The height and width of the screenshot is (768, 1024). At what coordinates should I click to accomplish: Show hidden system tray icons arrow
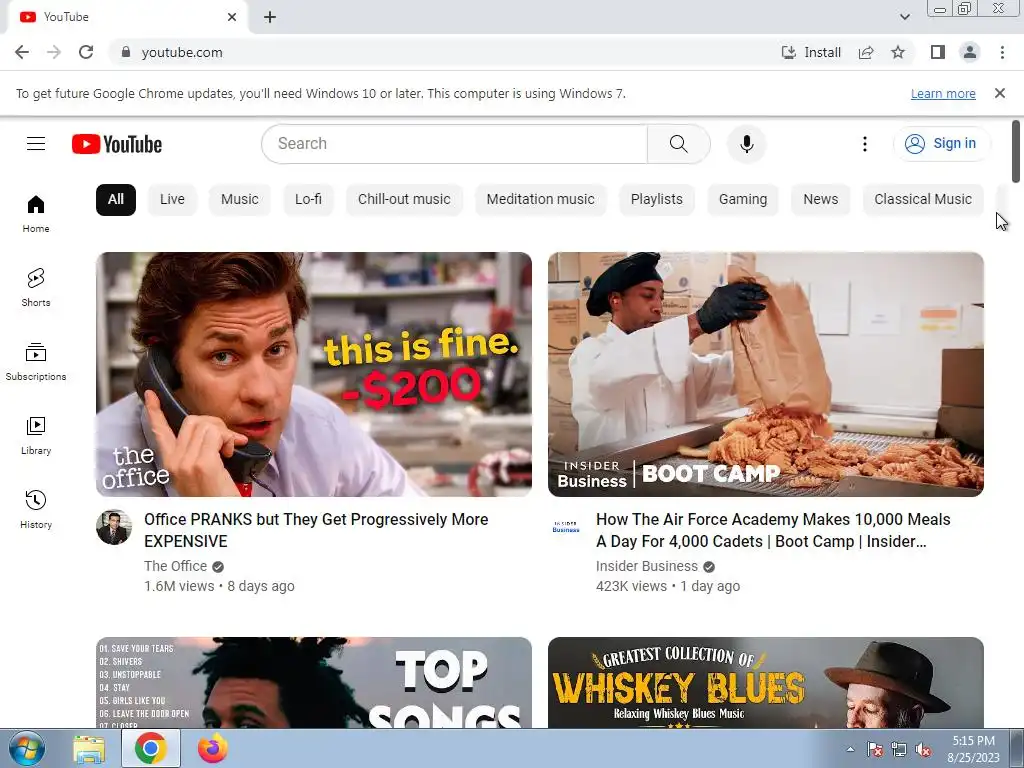(850, 749)
